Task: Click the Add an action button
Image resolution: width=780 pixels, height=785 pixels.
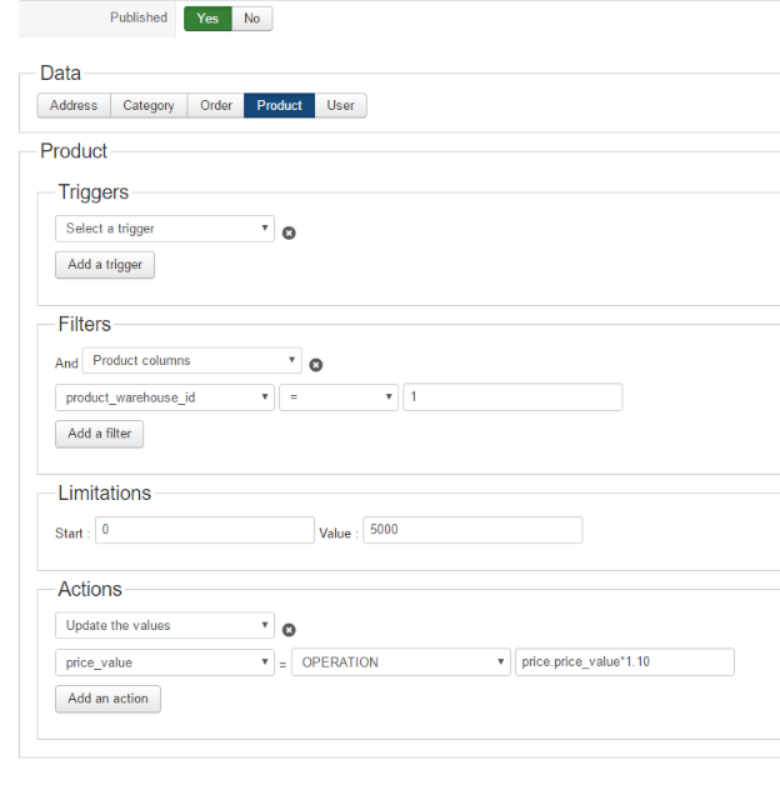Action: tap(108, 699)
